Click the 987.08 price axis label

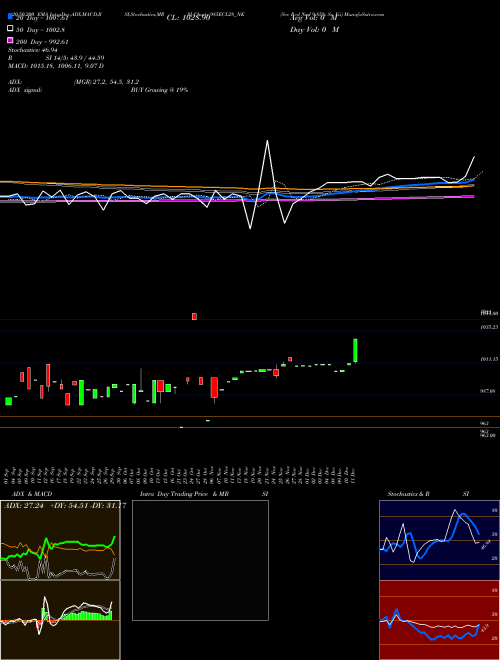pyautogui.click(x=488, y=391)
